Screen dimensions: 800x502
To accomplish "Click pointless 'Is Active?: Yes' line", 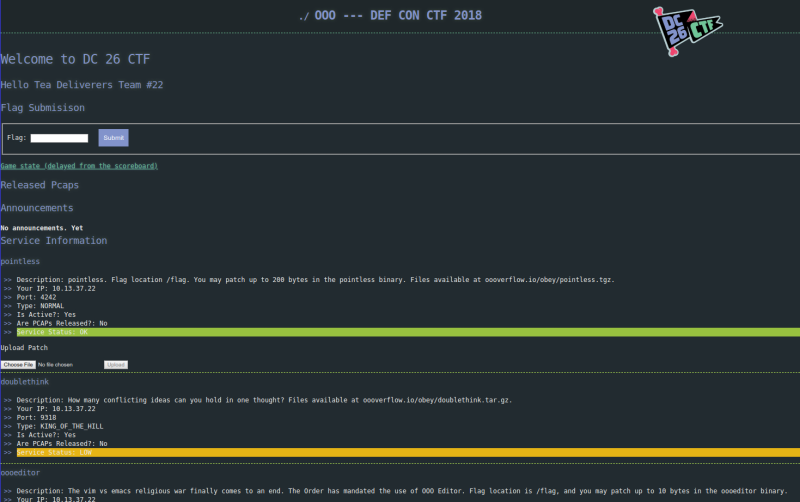I will [46, 314].
